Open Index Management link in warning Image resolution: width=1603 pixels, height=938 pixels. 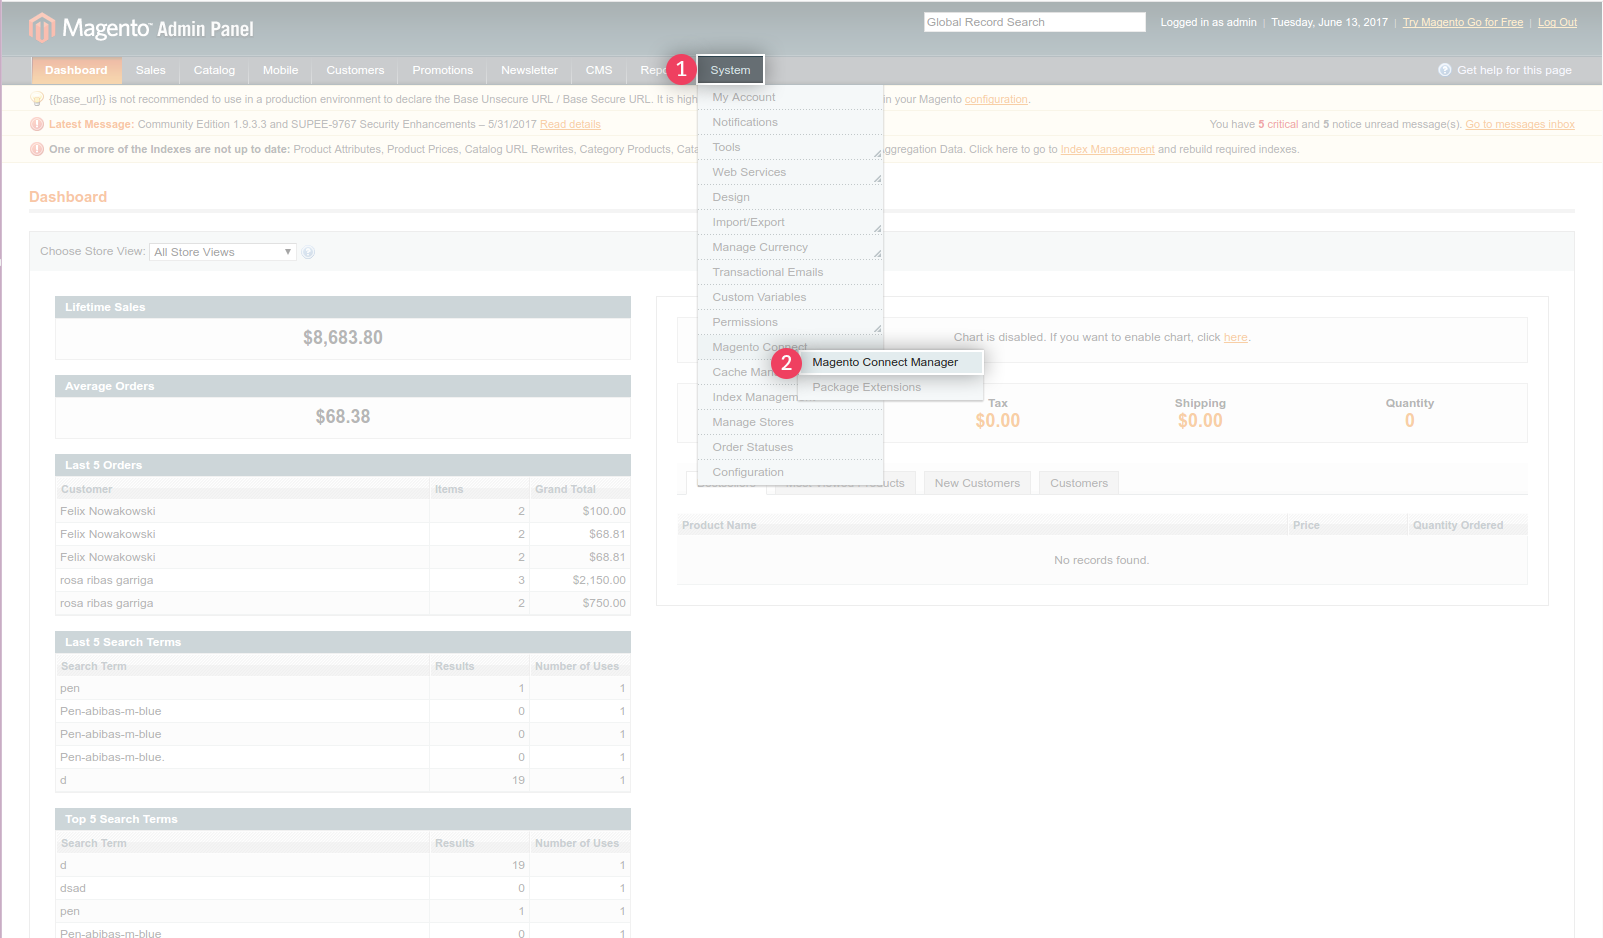(x=1107, y=149)
